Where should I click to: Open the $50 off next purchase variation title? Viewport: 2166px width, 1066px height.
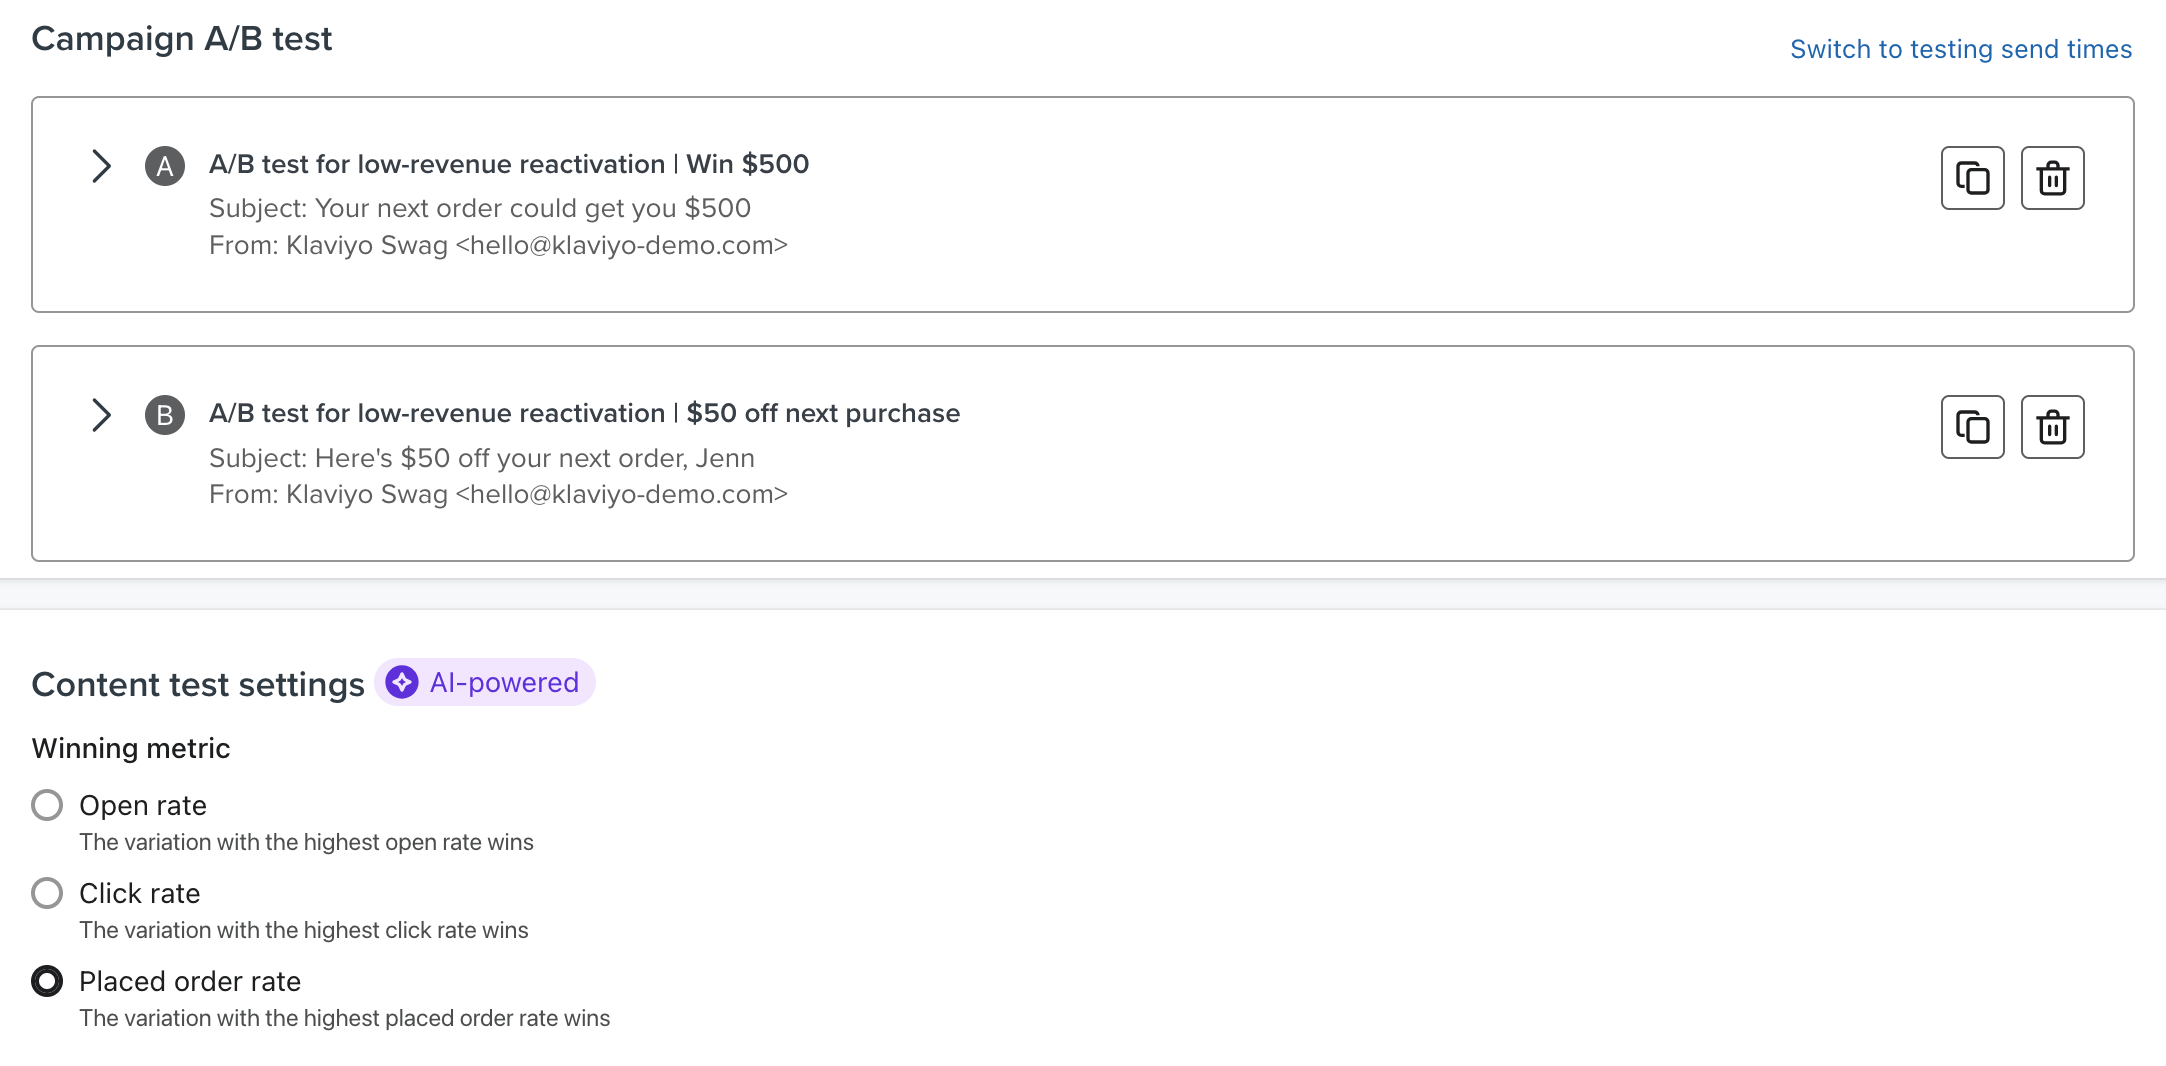pyautogui.click(x=584, y=413)
